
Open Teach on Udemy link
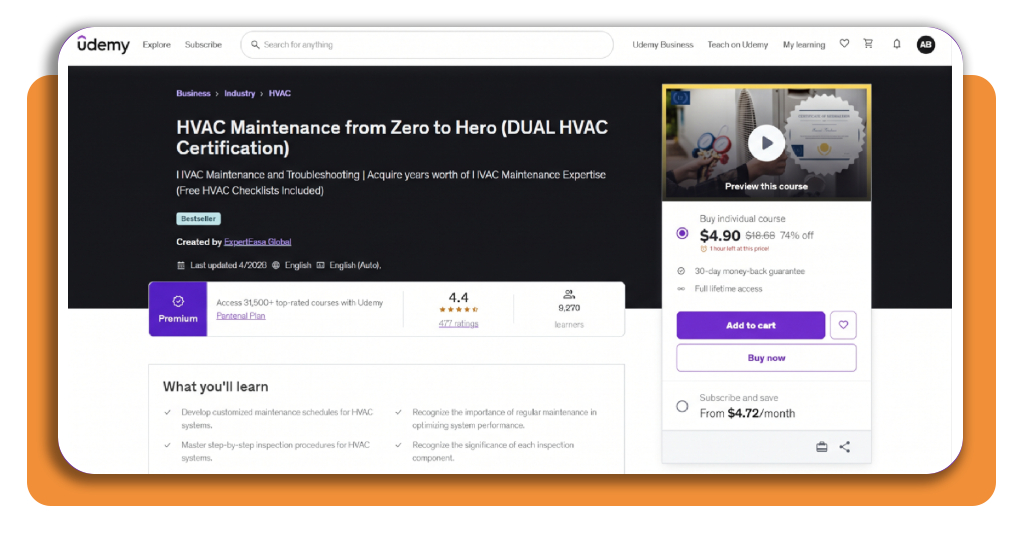coord(738,44)
